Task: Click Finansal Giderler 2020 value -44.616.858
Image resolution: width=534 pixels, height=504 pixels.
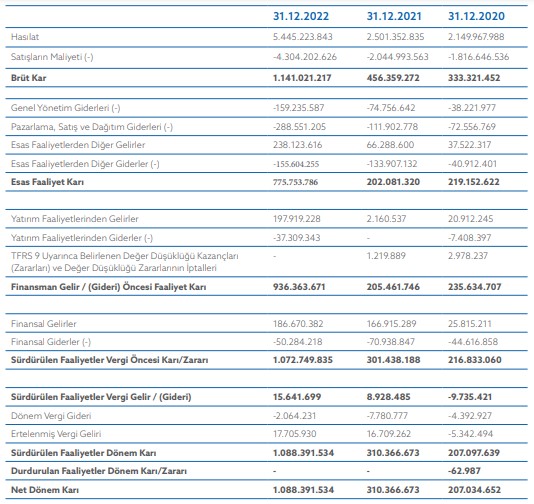Action: click(x=473, y=342)
